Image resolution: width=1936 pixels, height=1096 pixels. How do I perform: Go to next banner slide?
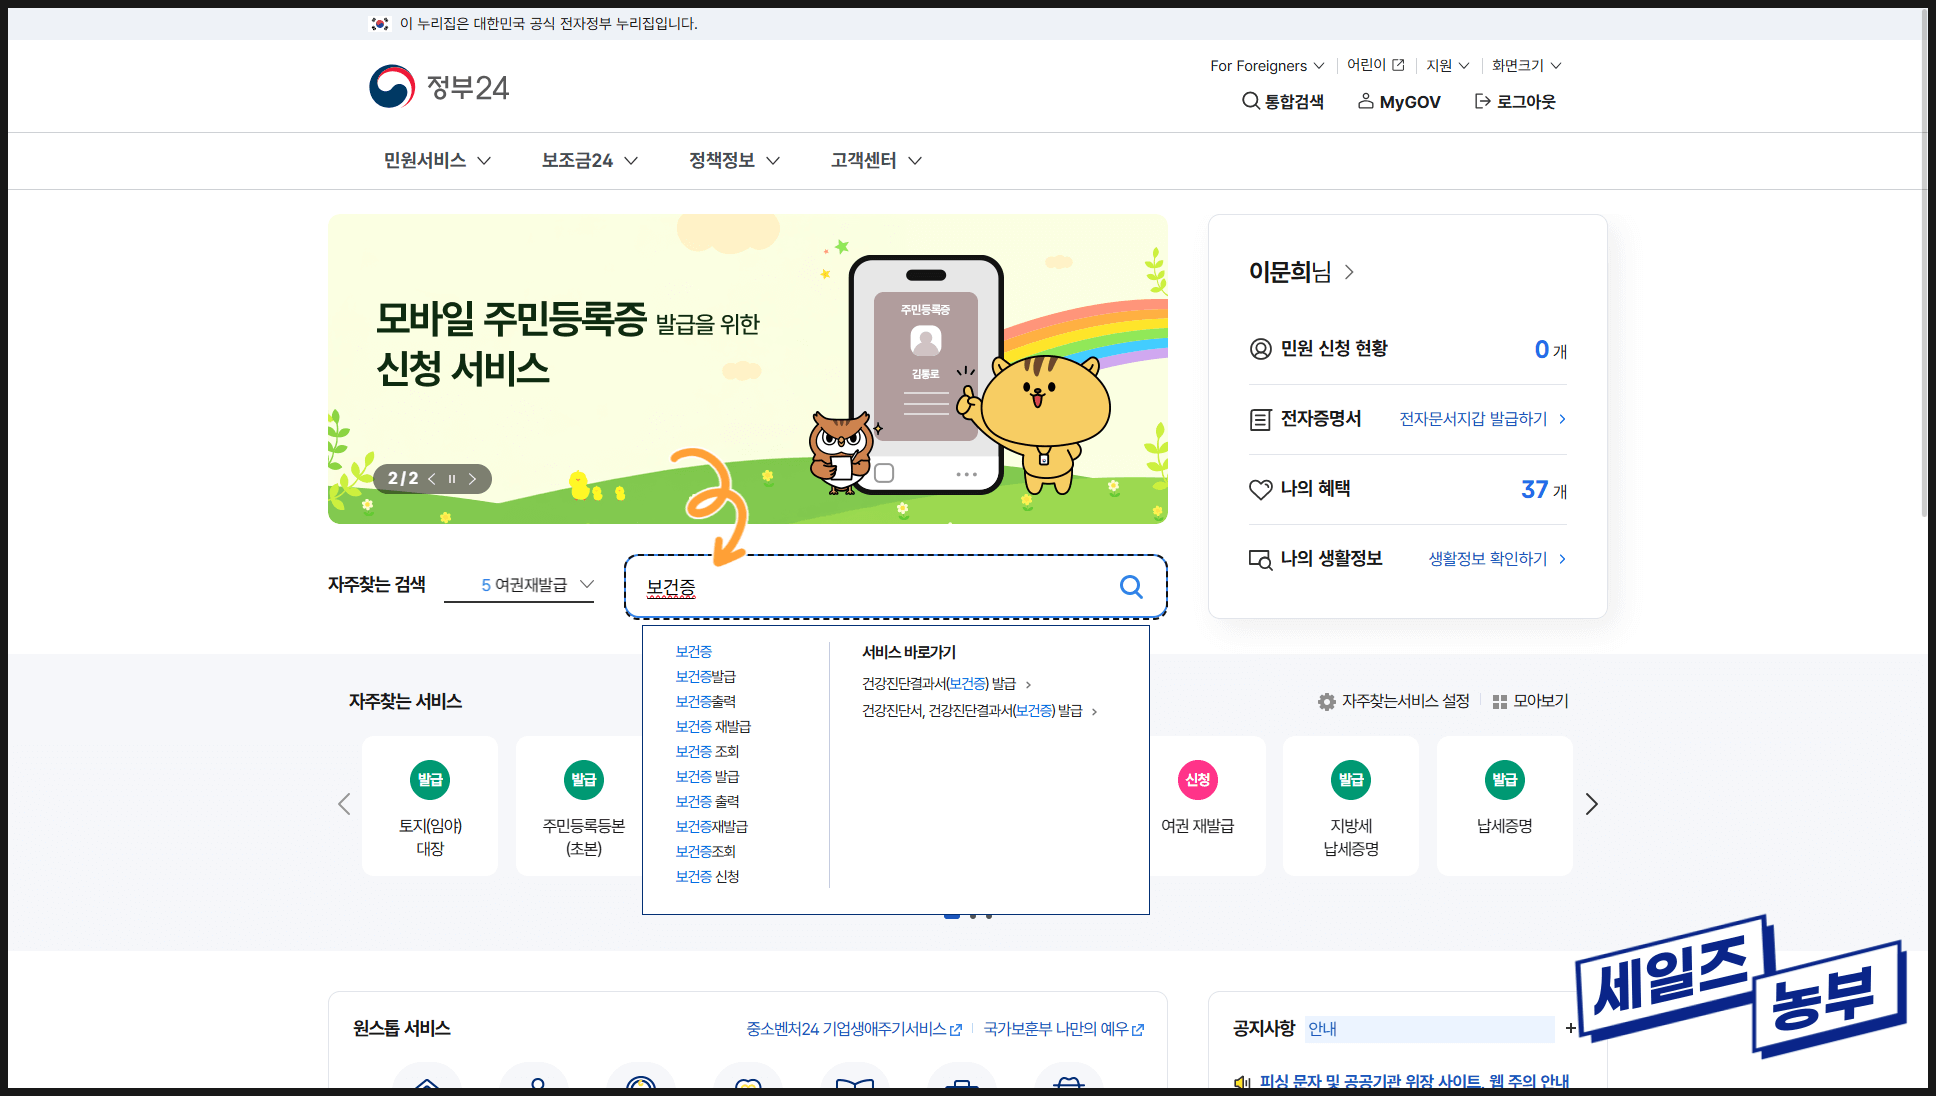pos(473,479)
